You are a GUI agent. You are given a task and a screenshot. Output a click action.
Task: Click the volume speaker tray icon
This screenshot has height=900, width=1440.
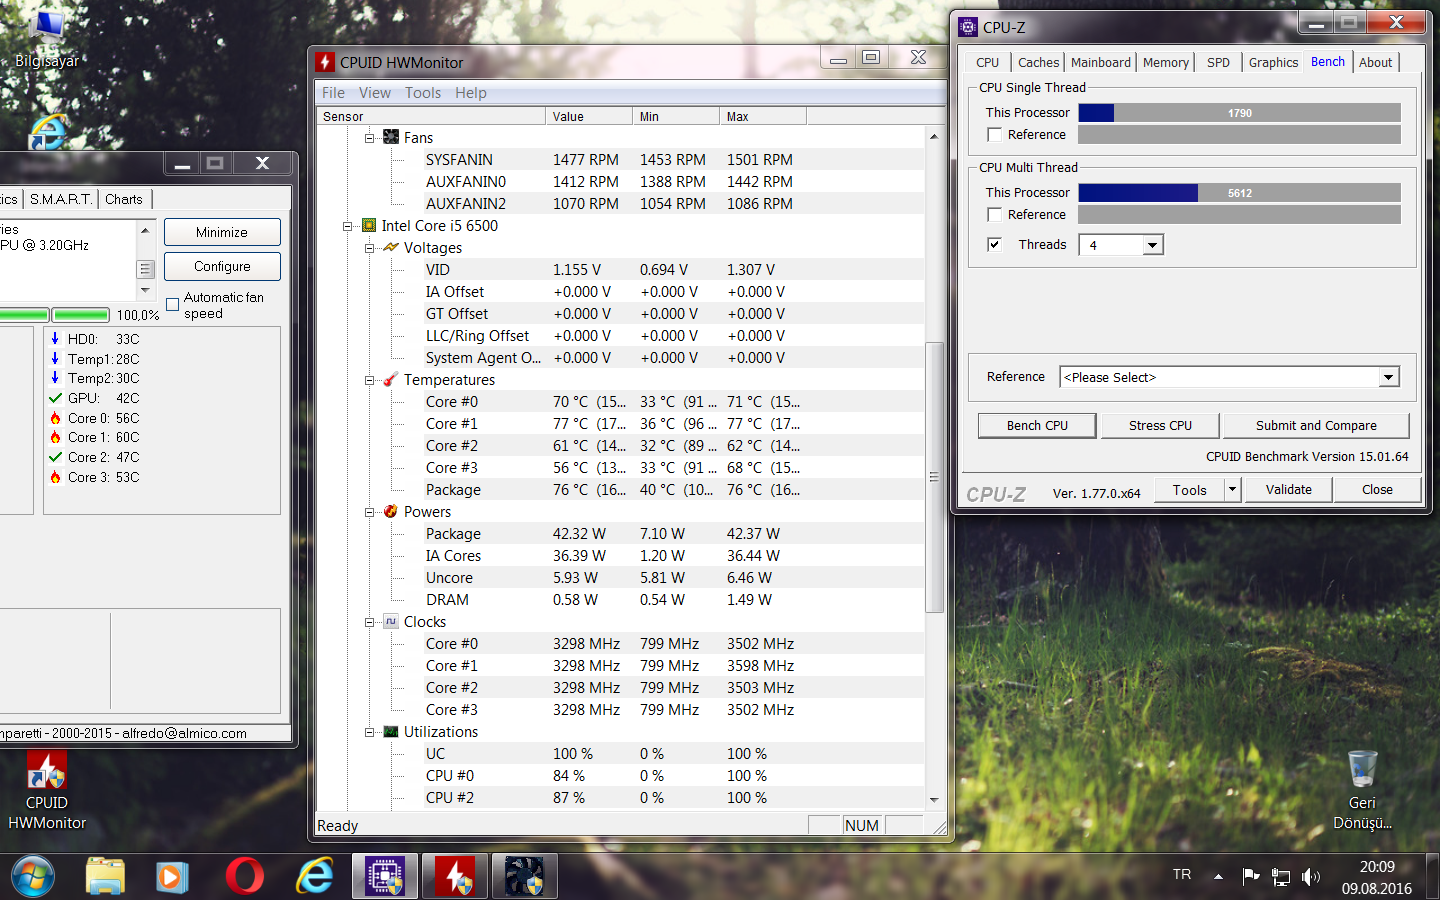coord(1311,877)
